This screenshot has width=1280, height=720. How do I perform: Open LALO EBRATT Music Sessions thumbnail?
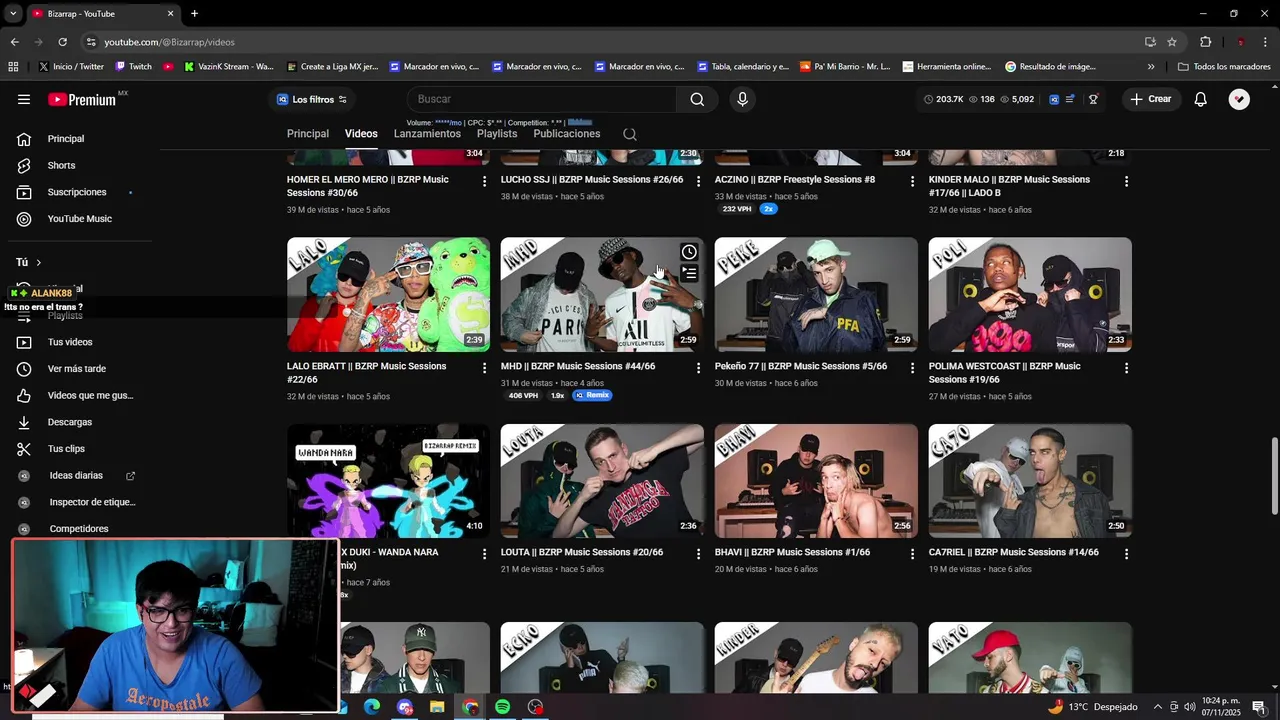point(388,294)
